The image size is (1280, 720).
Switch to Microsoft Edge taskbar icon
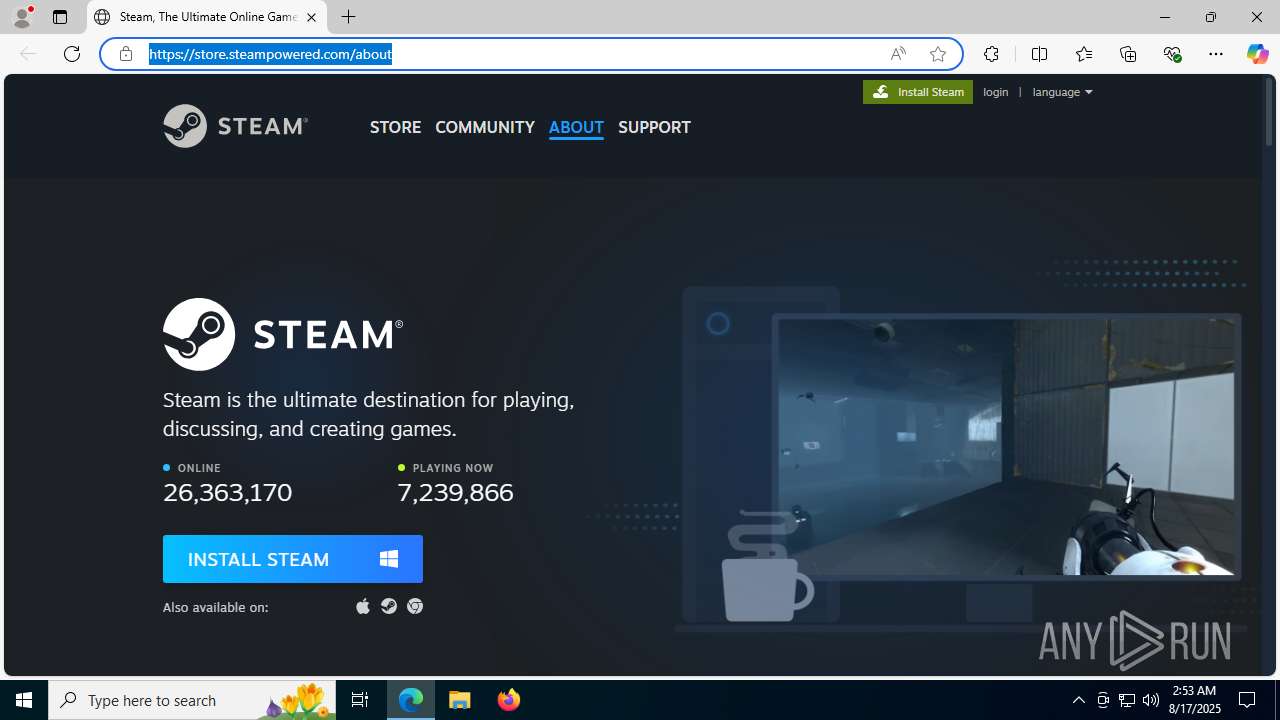(x=411, y=700)
